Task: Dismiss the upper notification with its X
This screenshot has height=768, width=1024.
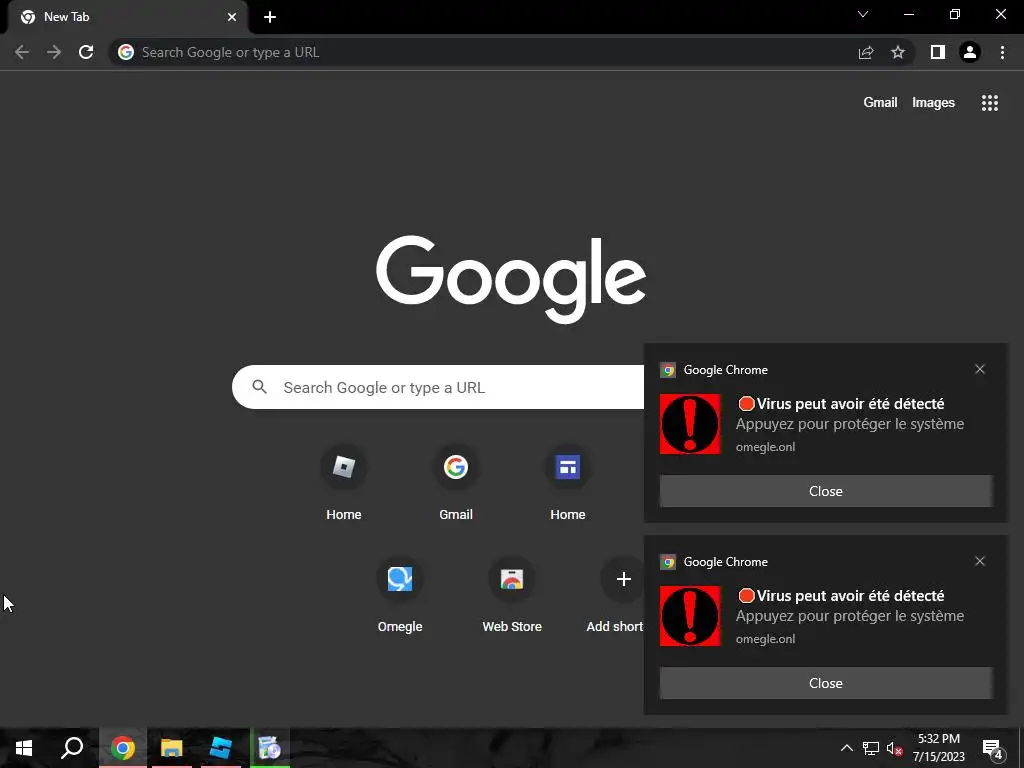Action: [x=980, y=369]
